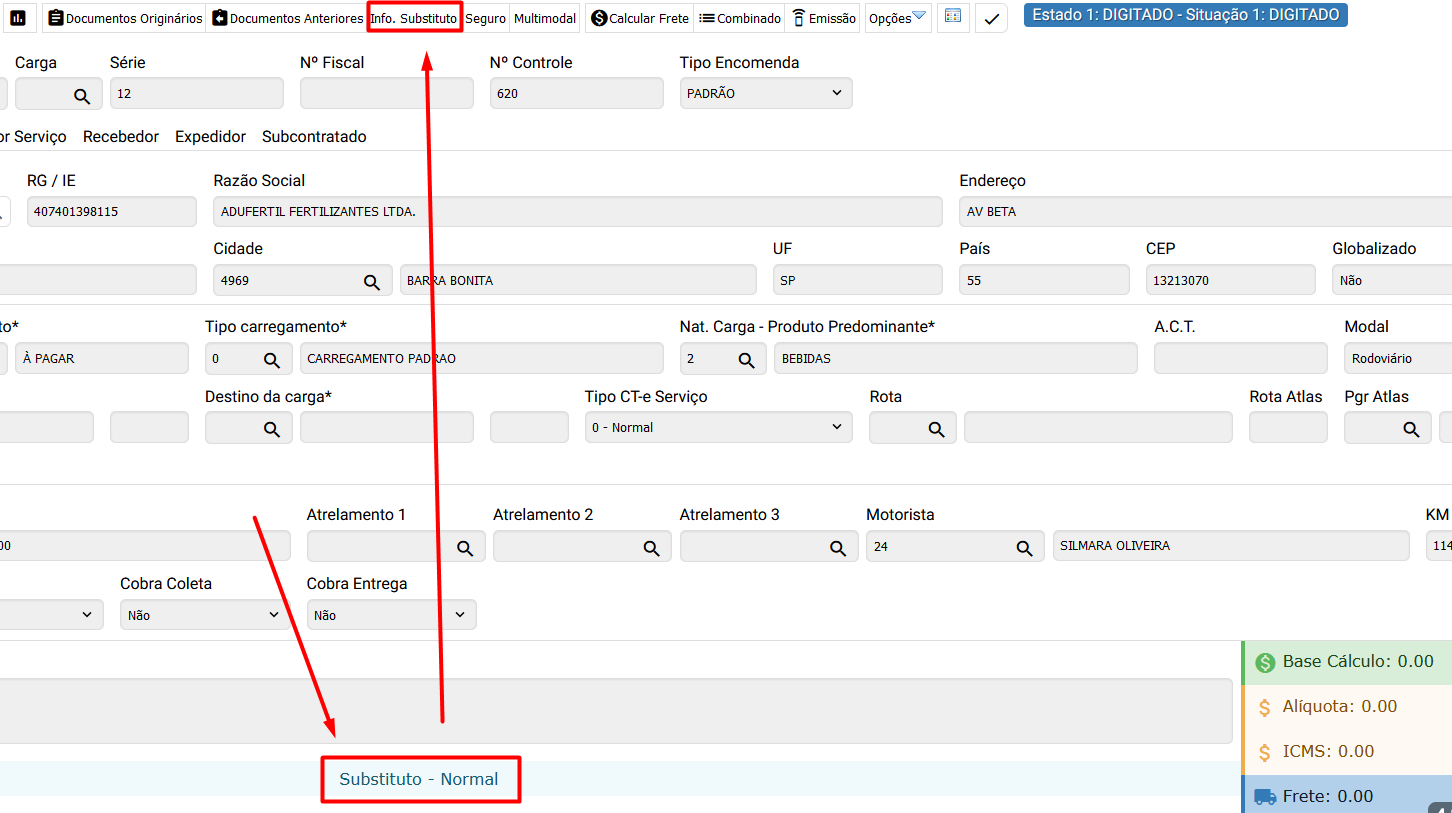Click the chart report icon in toolbar

(x=18, y=18)
